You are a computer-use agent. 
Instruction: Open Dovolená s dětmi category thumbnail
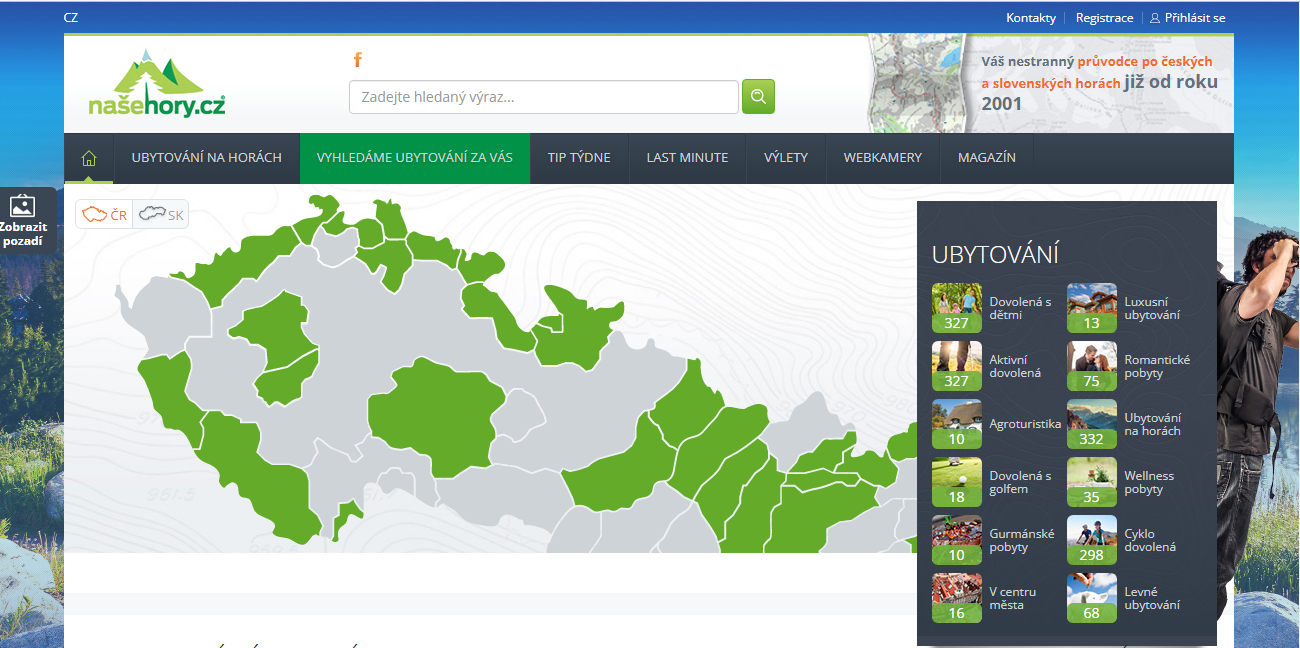pyautogui.click(x=956, y=308)
